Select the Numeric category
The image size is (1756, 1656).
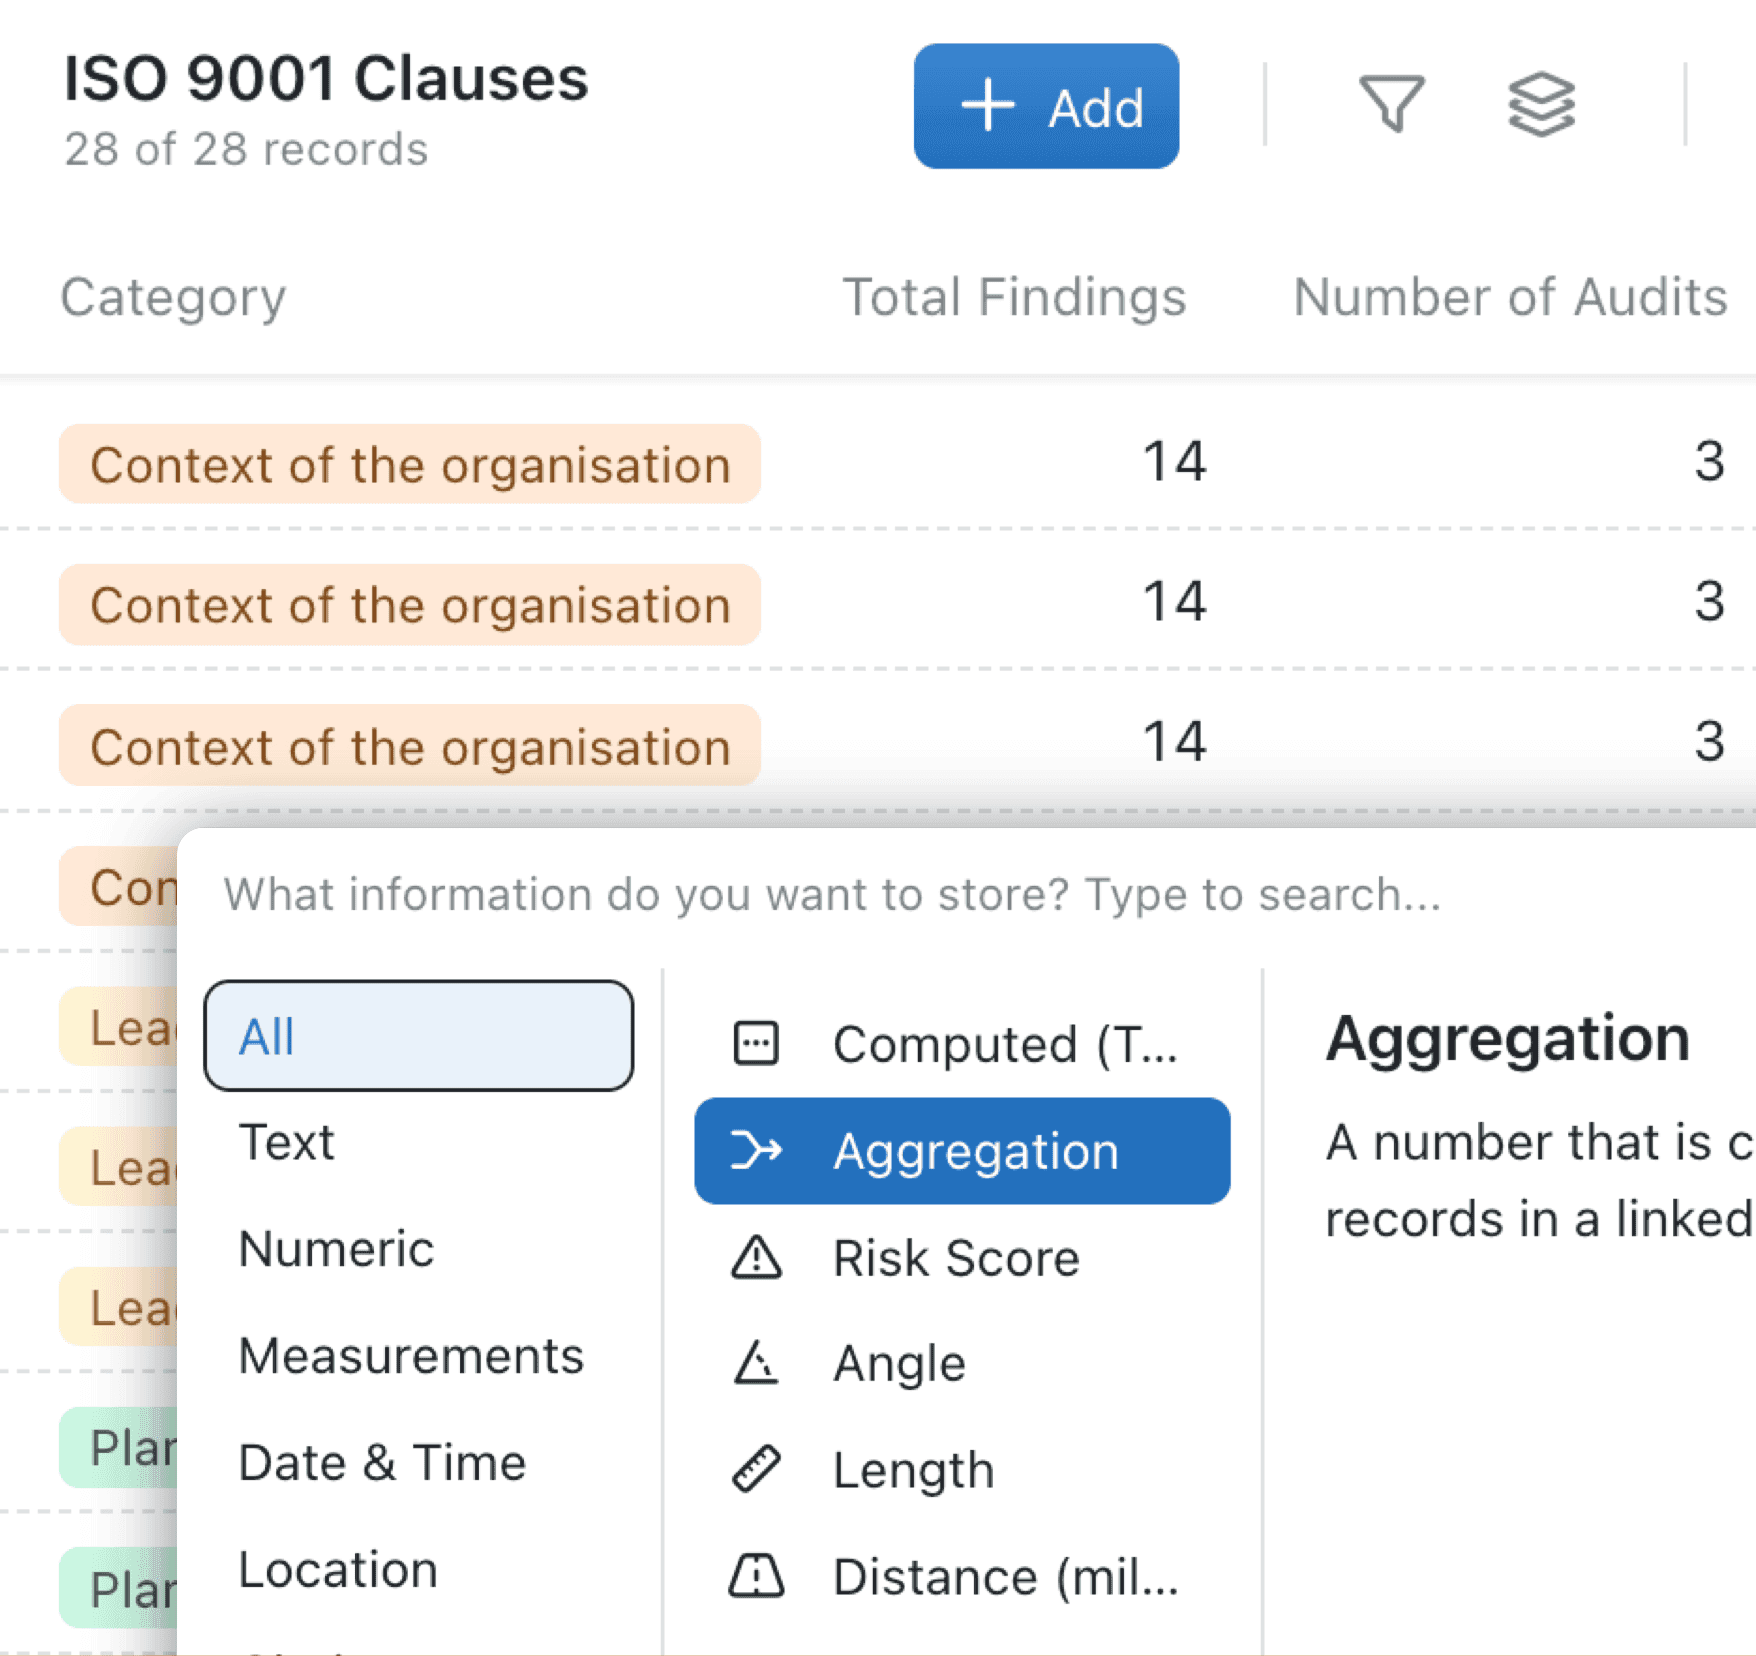click(336, 1249)
